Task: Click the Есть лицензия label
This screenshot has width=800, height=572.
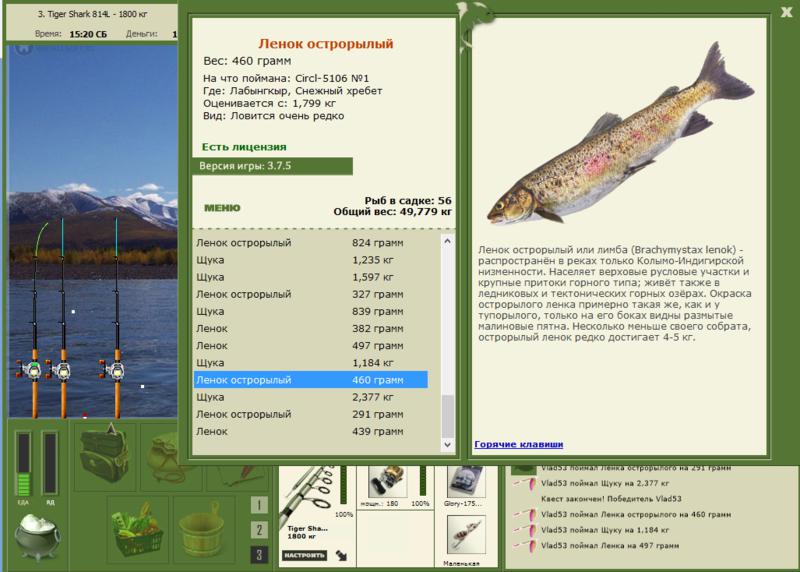Action: (x=244, y=147)
